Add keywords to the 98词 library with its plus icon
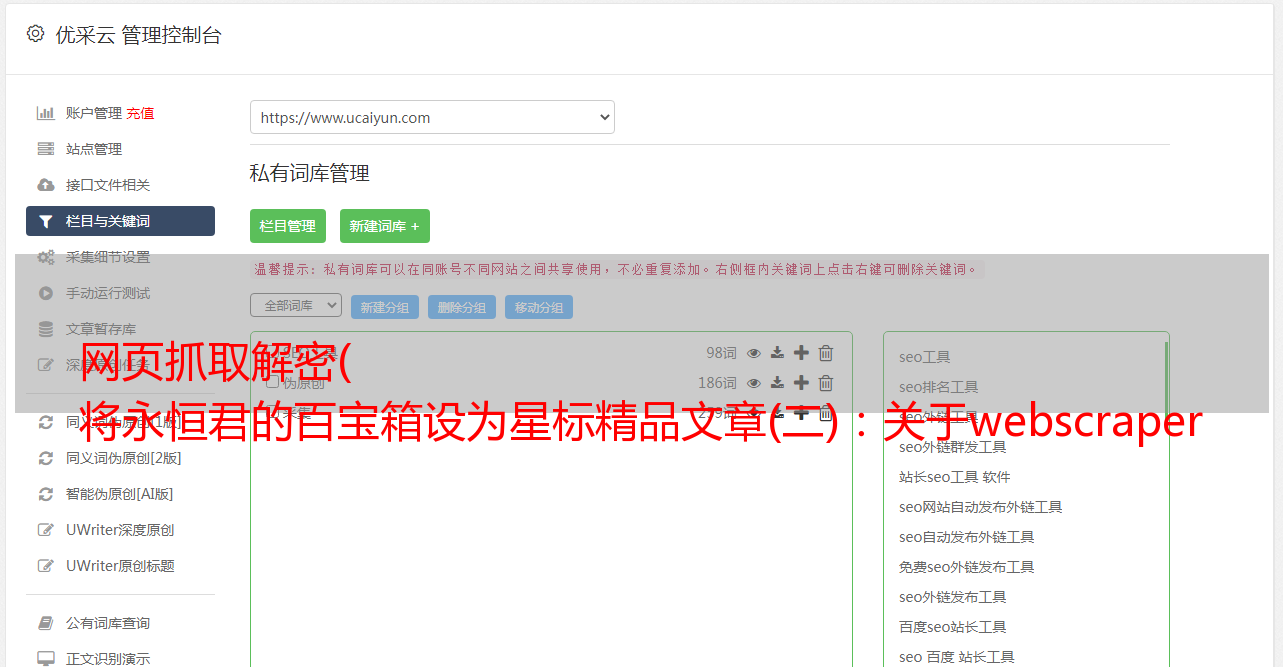Image resolution: width=1283 pixels, height=667 pixels. tap(801, 353)
